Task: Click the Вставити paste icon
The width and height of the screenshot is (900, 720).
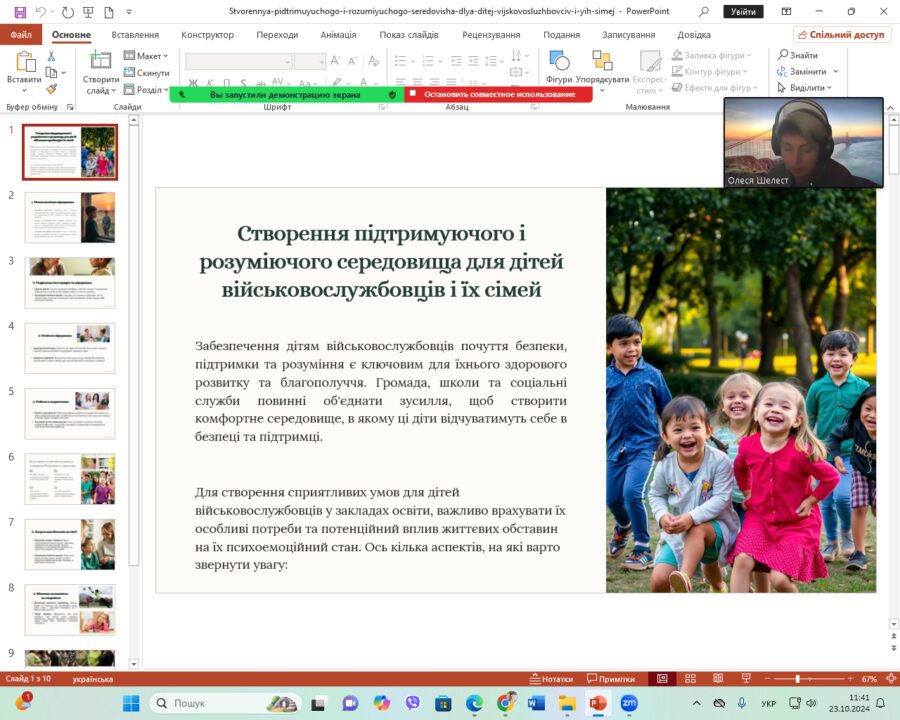Action: point(24,61)
